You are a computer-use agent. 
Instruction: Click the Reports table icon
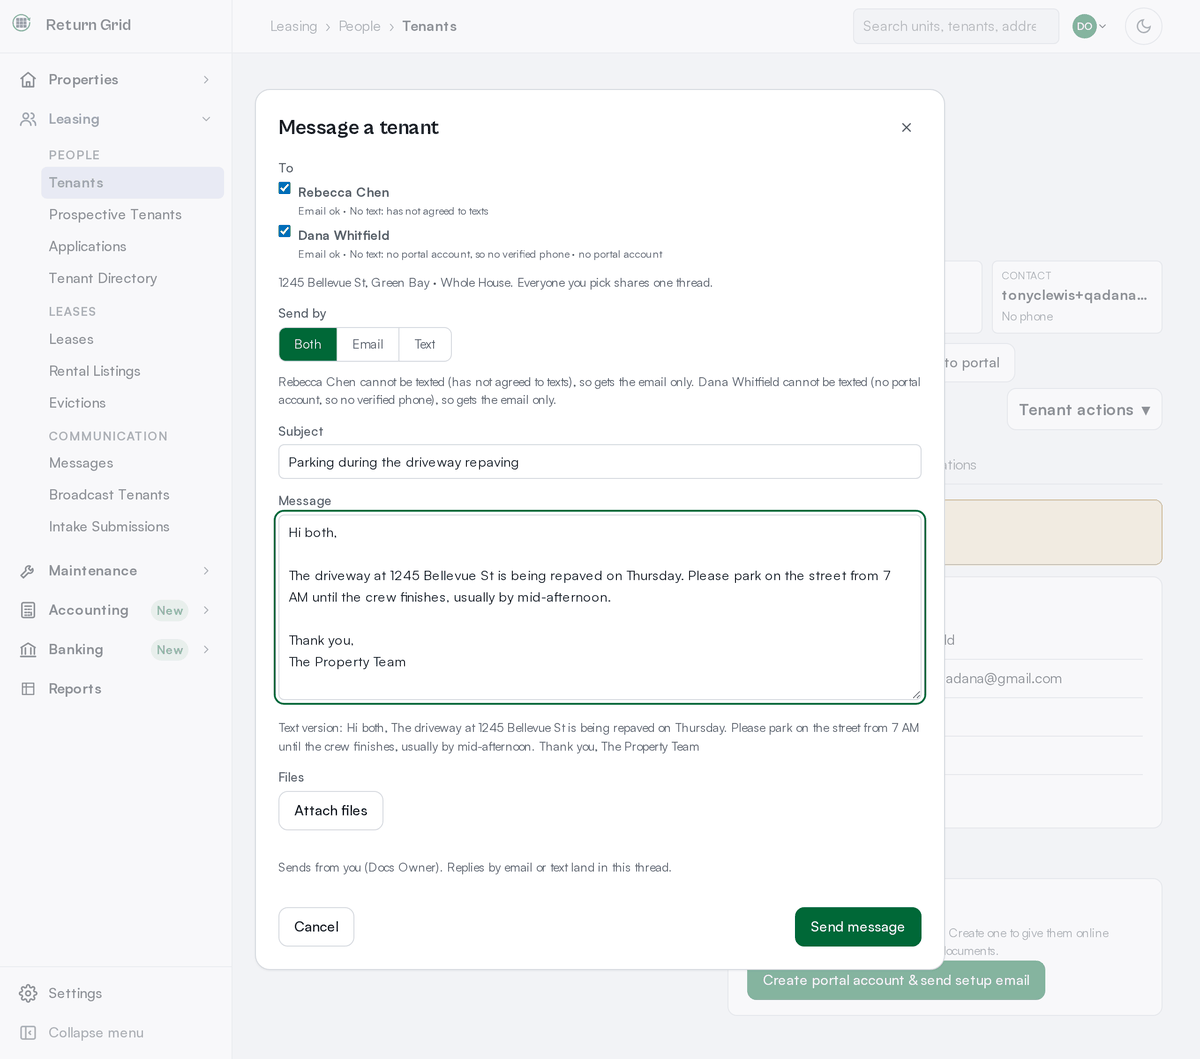[28, 689]
